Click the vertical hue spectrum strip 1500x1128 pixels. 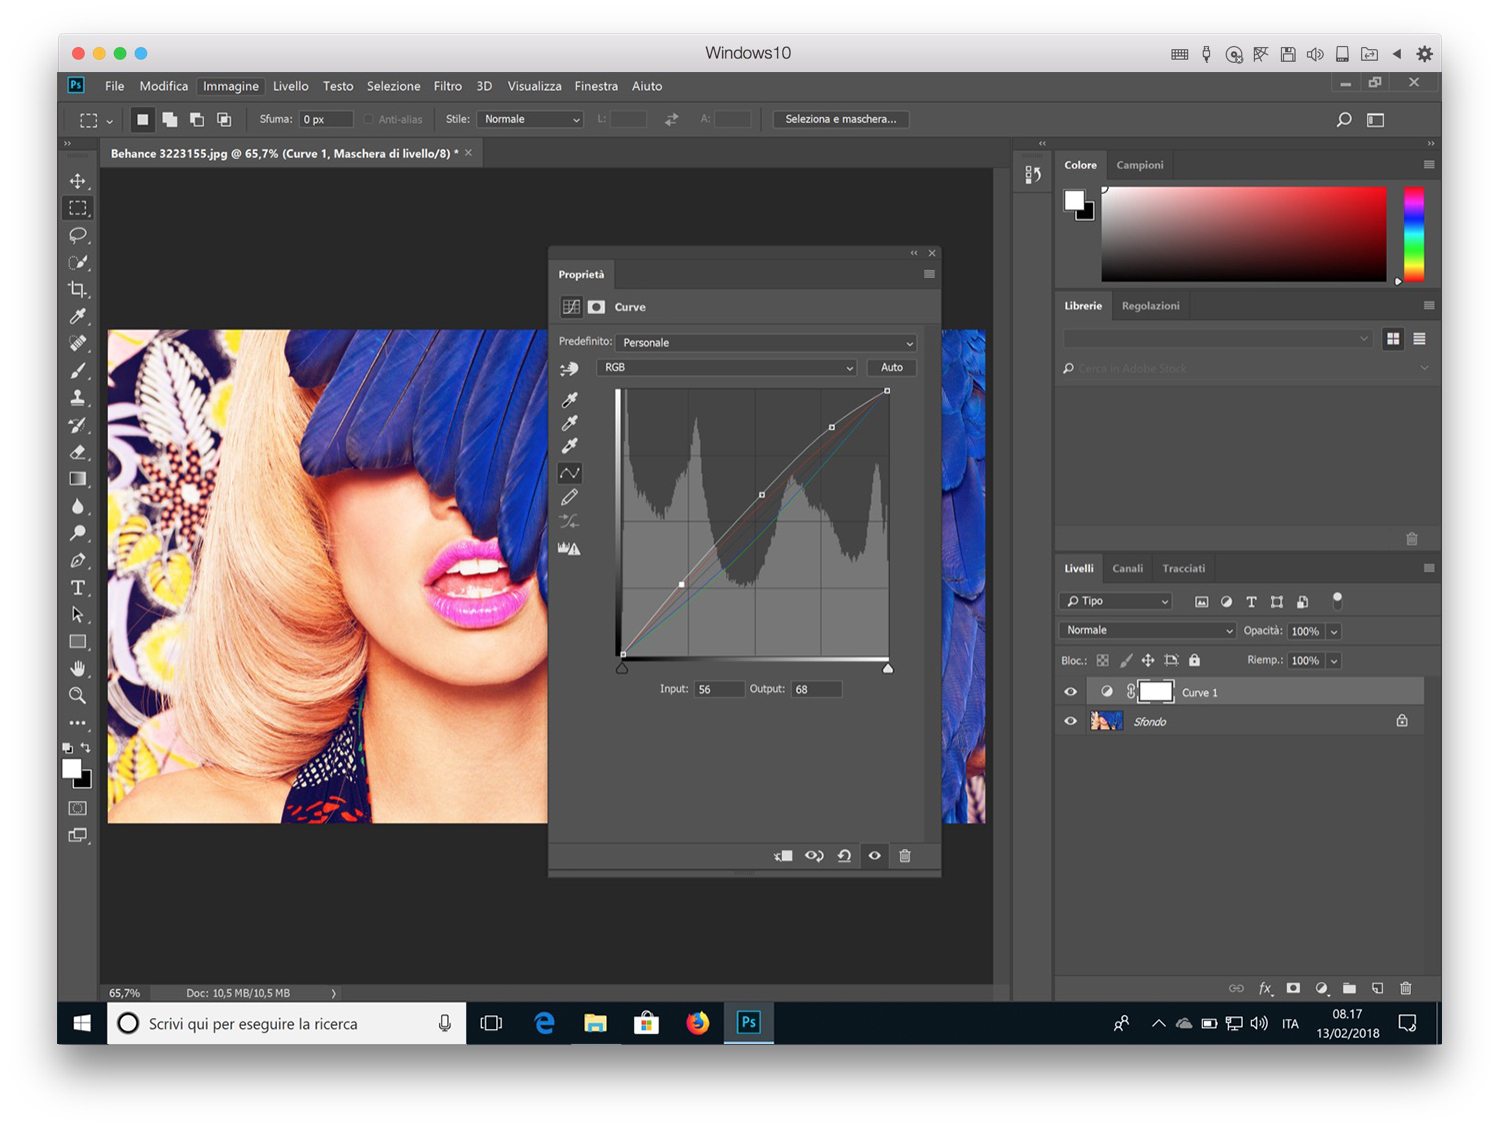1413,234
